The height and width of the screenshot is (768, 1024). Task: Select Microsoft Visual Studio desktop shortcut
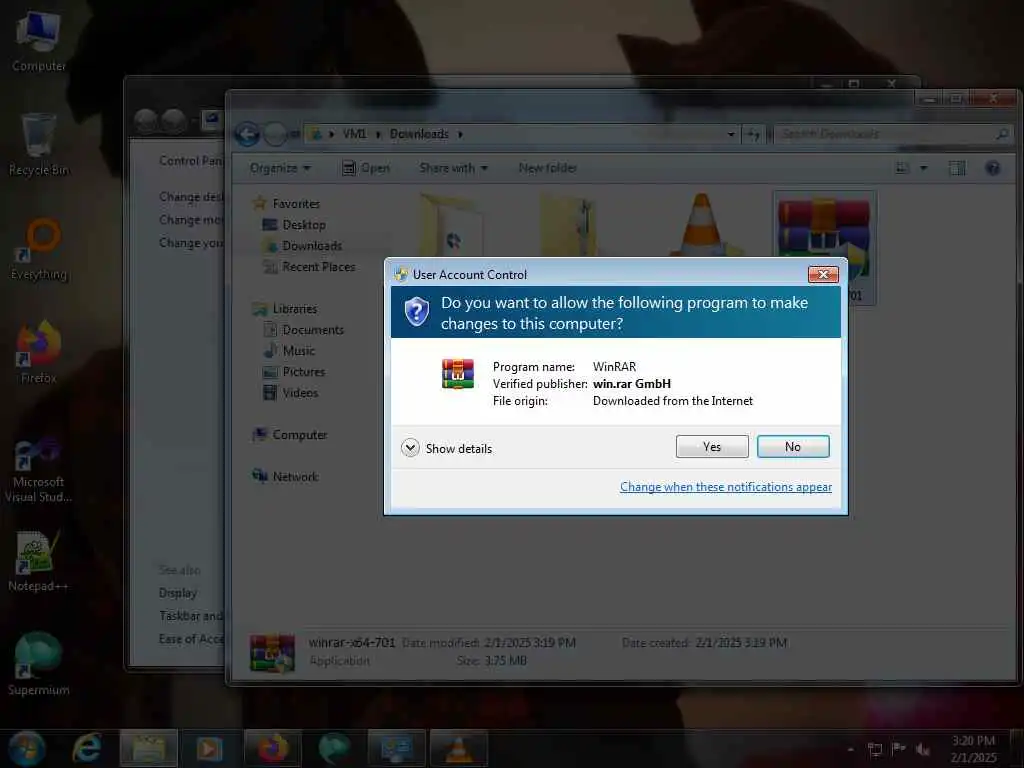click(39, 470)
